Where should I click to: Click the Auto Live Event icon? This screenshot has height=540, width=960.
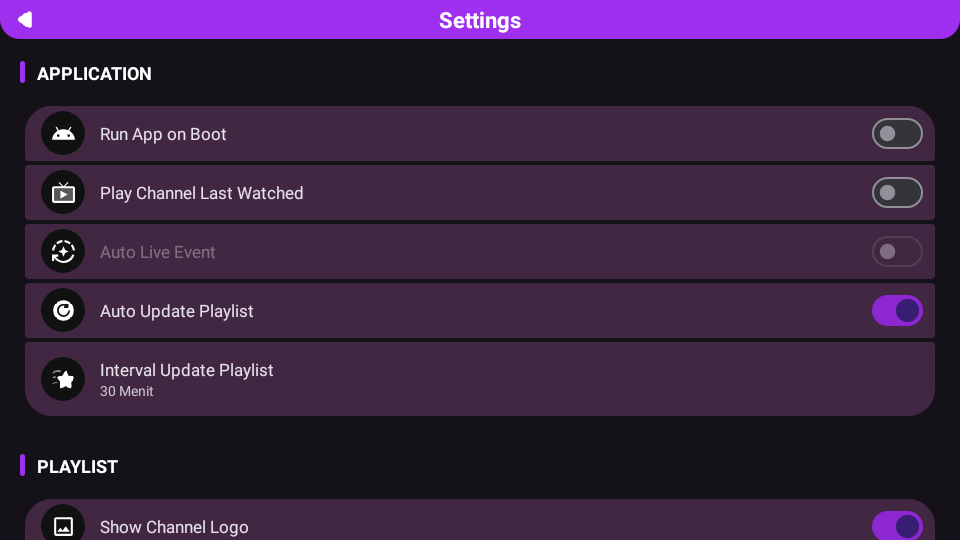click(63, 252)
